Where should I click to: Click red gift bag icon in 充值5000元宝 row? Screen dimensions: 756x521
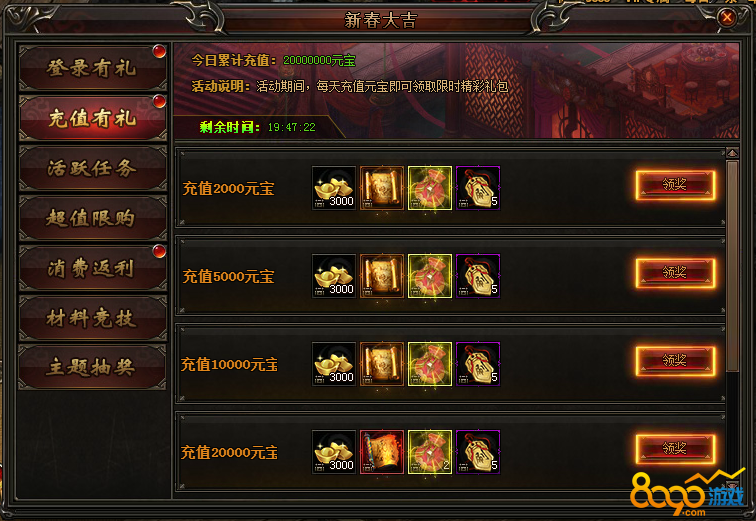430,276
